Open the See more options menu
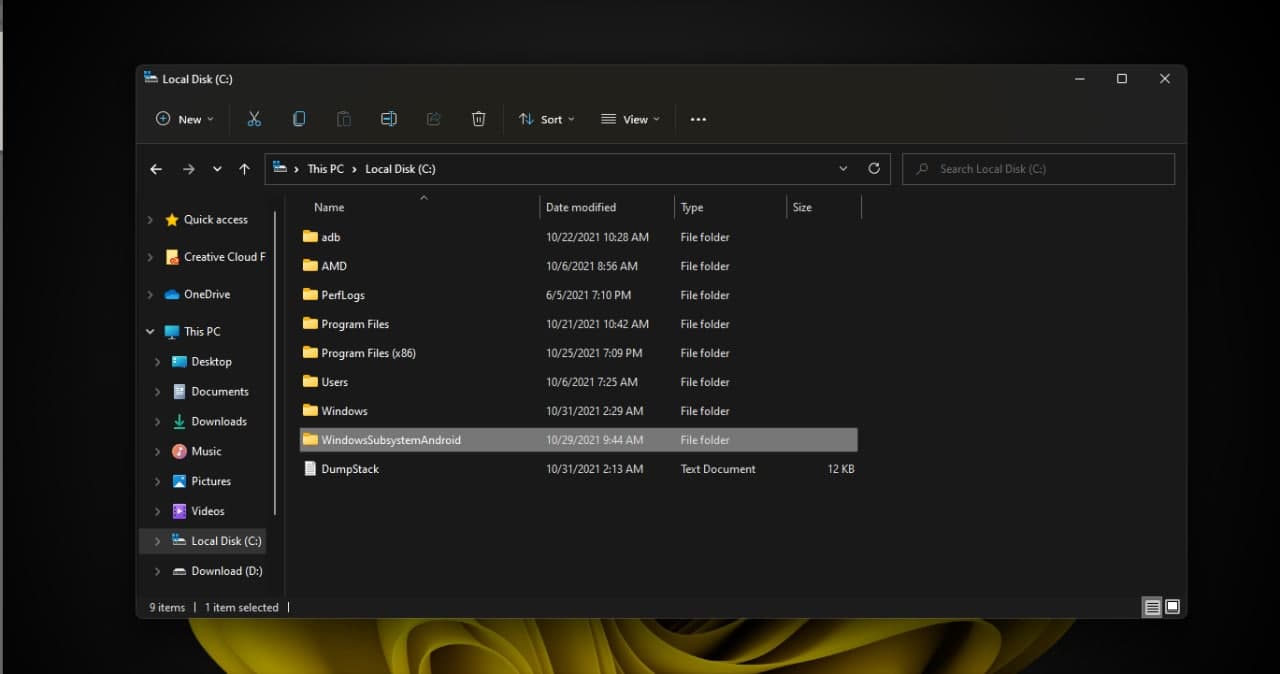This screenshot has height=674, width=1280. tap(698, 119)
